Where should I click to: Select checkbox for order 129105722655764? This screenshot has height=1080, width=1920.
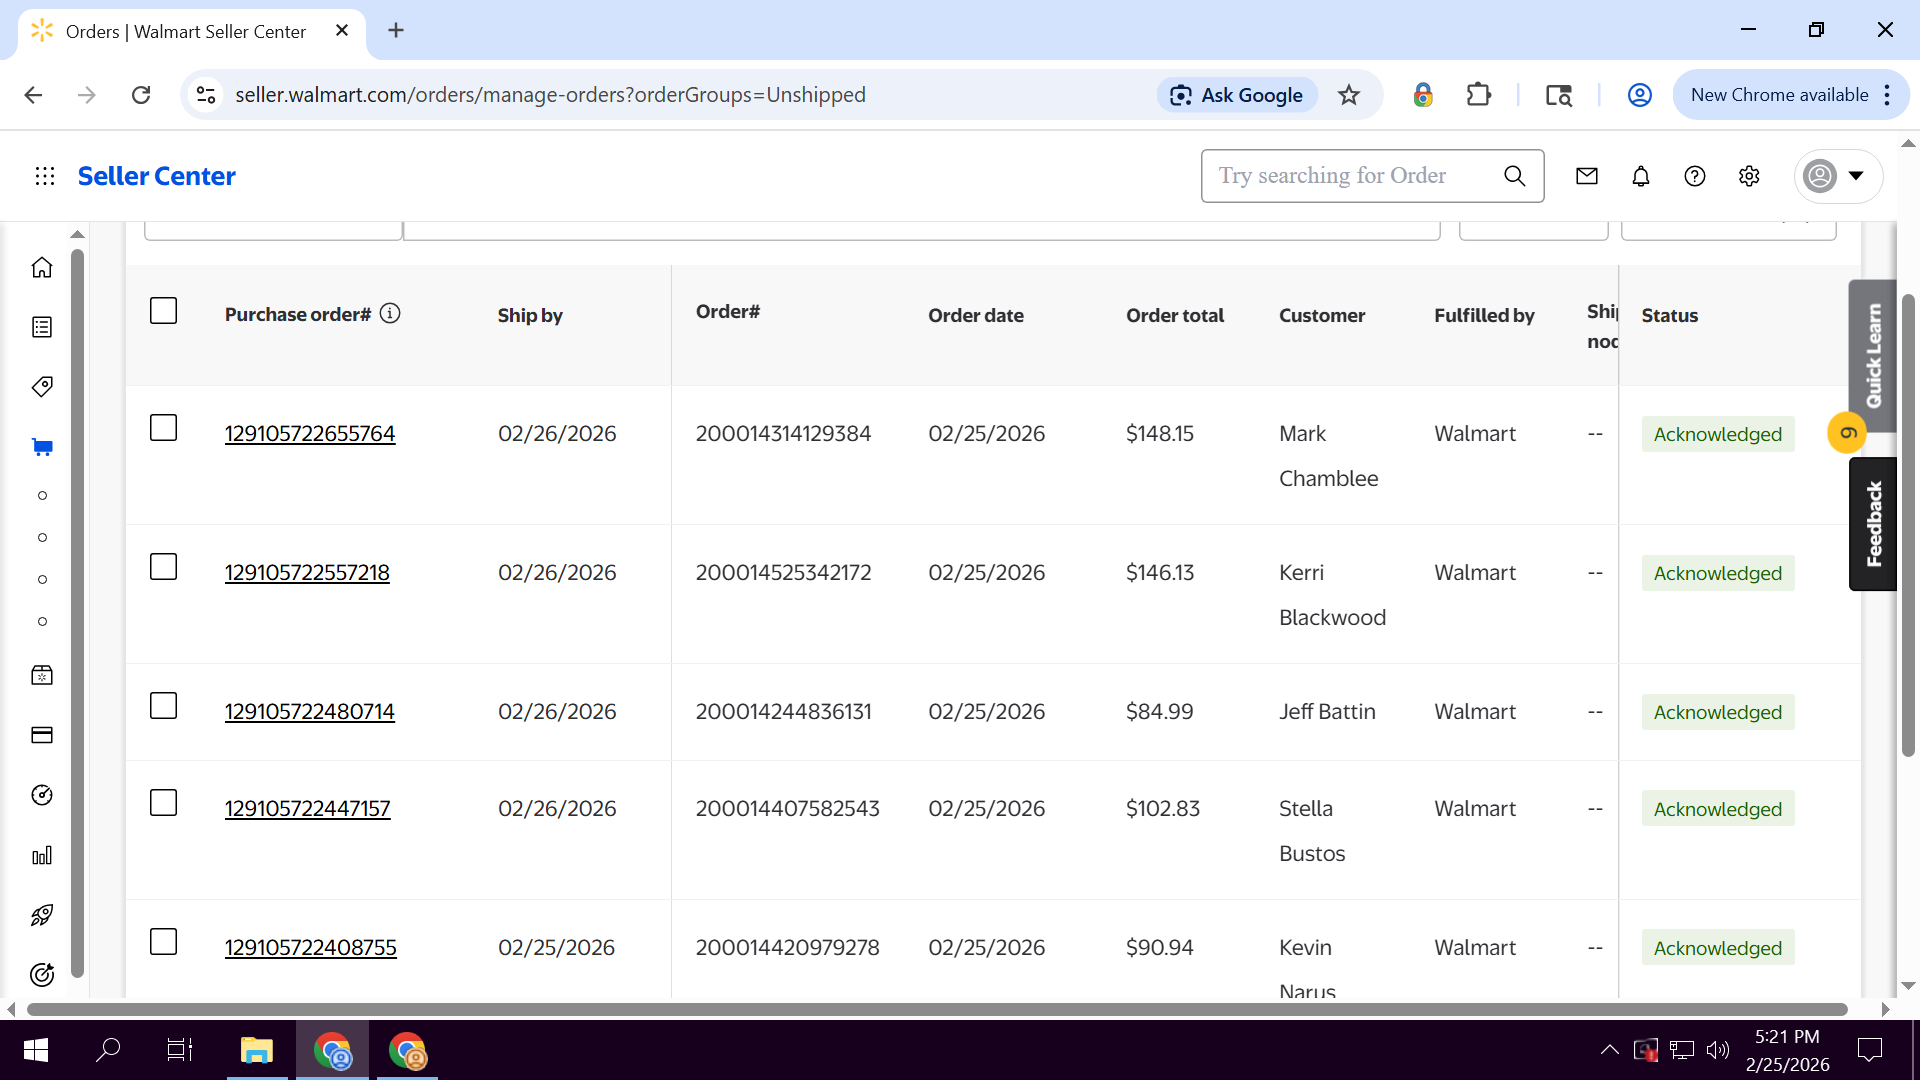pos(163,428)
